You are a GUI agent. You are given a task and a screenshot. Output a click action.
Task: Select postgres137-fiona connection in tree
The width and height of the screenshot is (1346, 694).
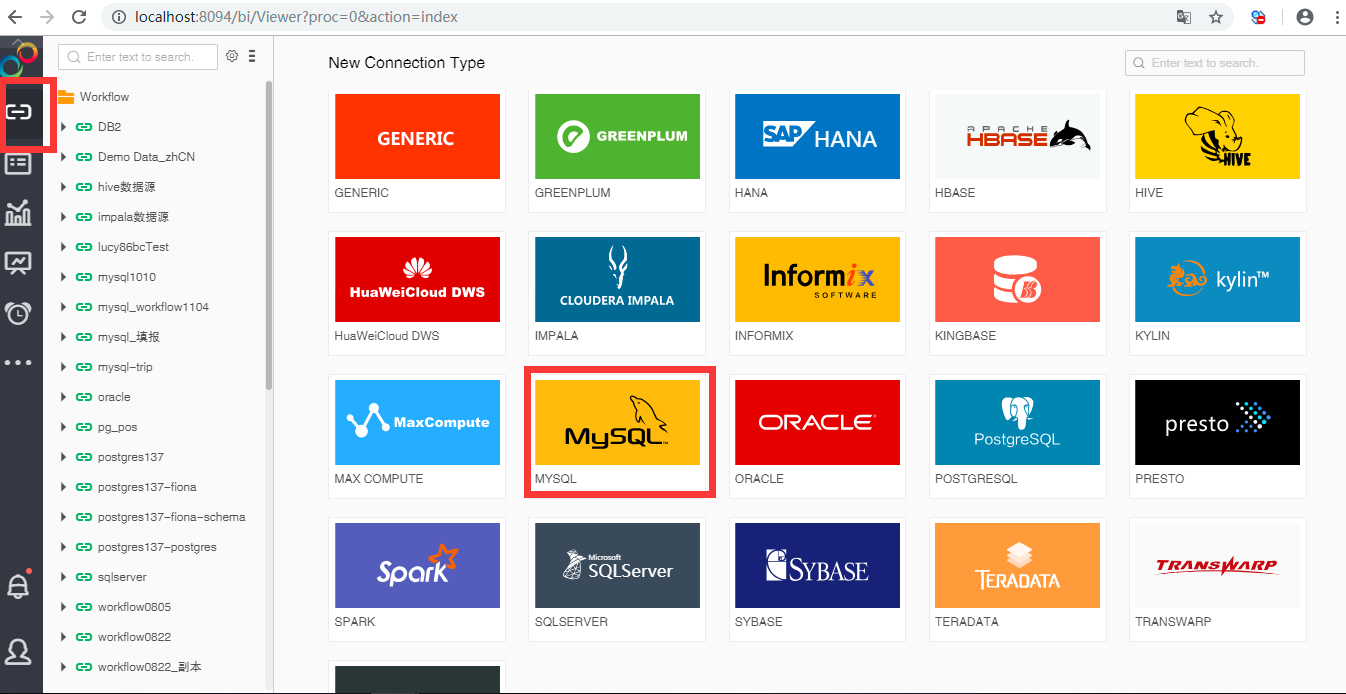coord(147,487)
